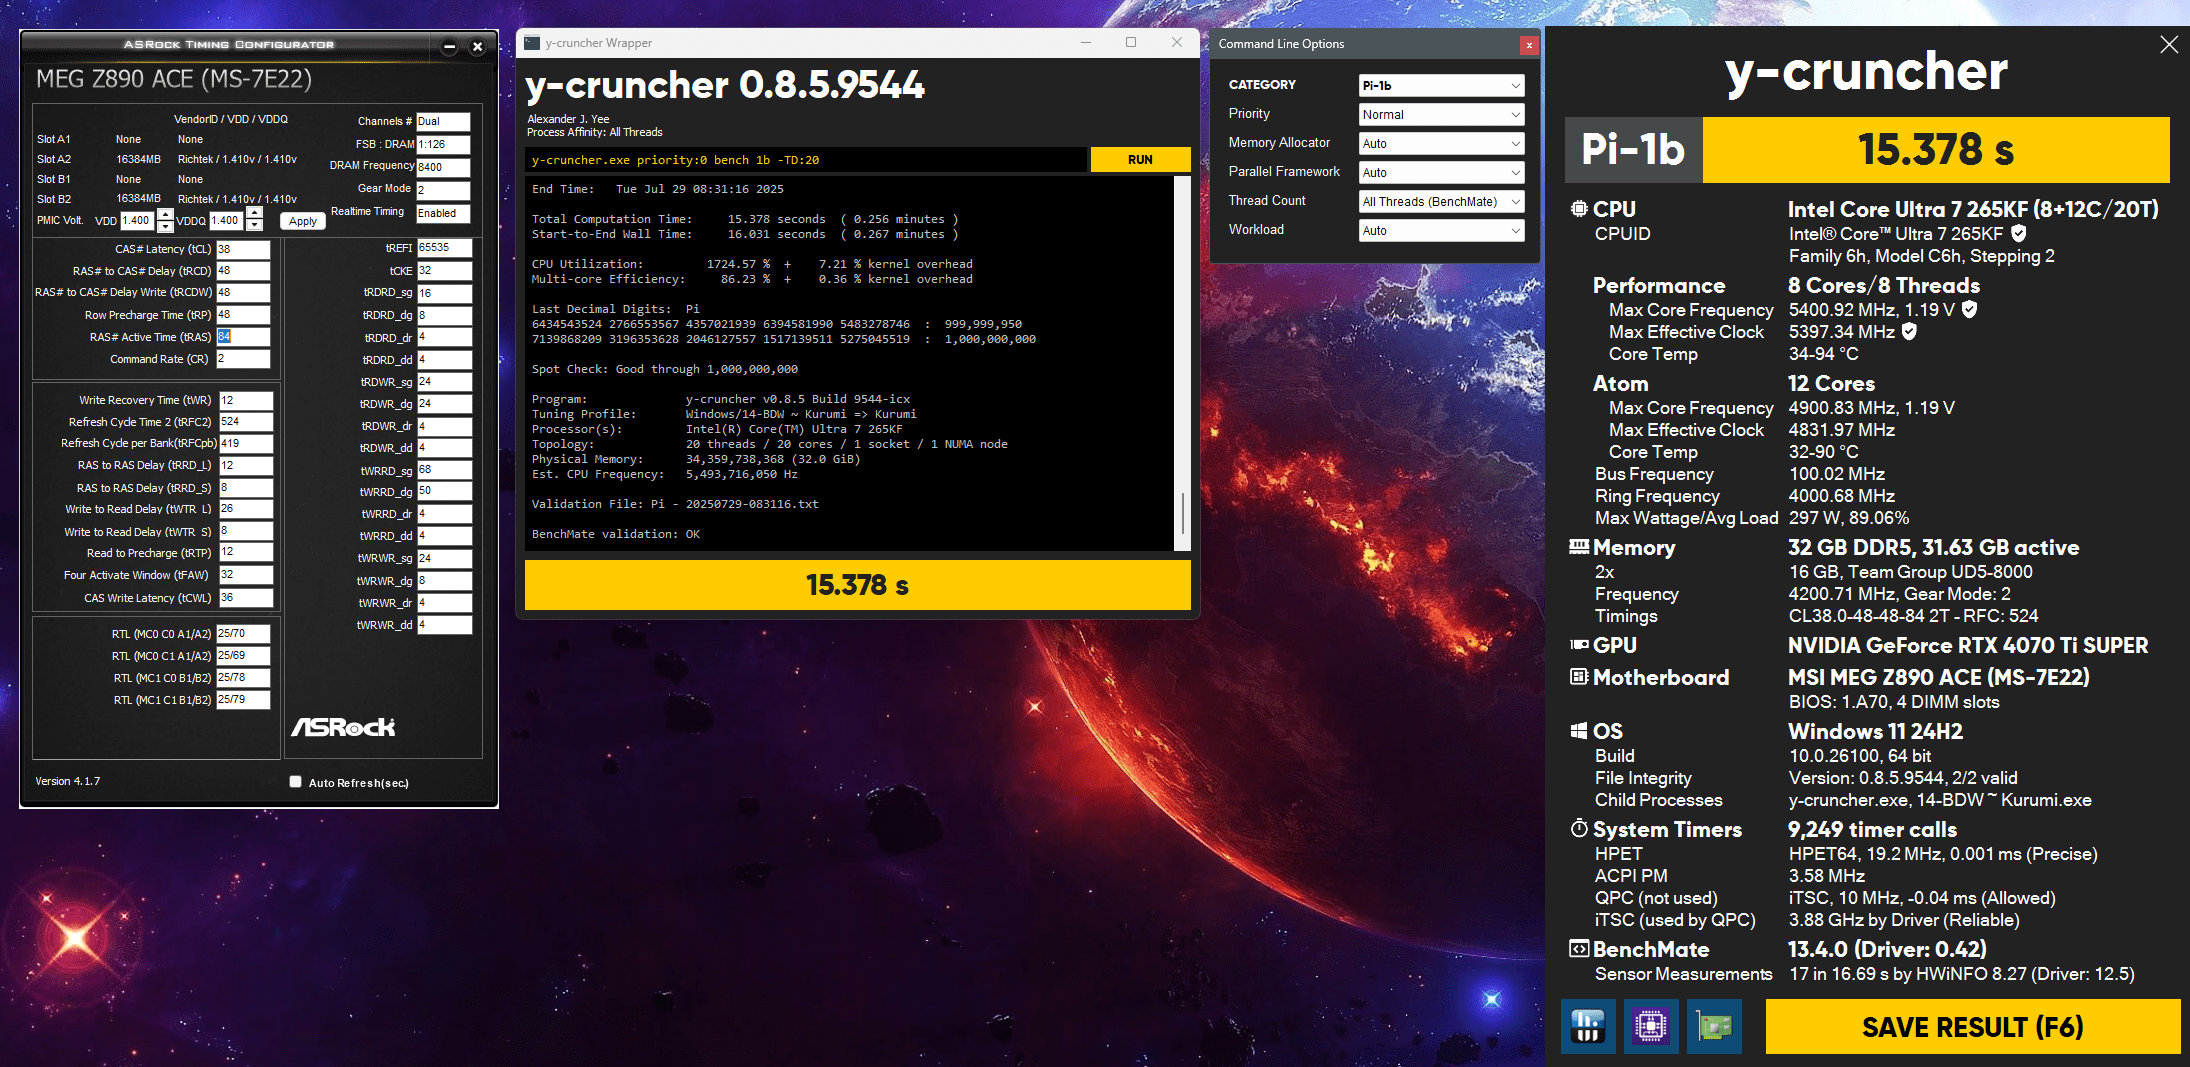
Task: Click the CPUID verified shield badge
Action: [2019, 233]
